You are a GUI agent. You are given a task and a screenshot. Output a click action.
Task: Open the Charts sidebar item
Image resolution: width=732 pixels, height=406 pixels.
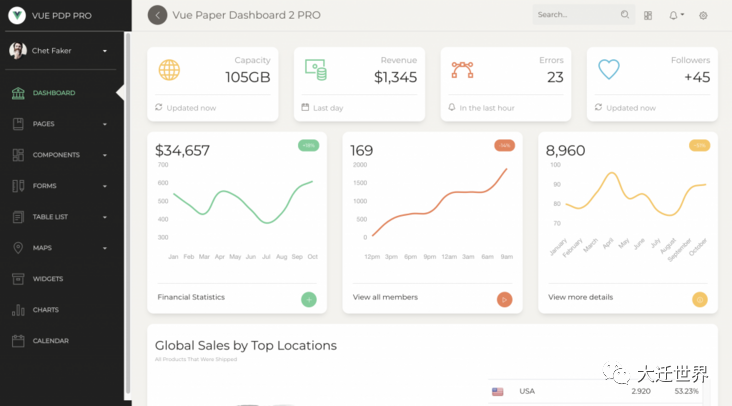tap(45, 310)
